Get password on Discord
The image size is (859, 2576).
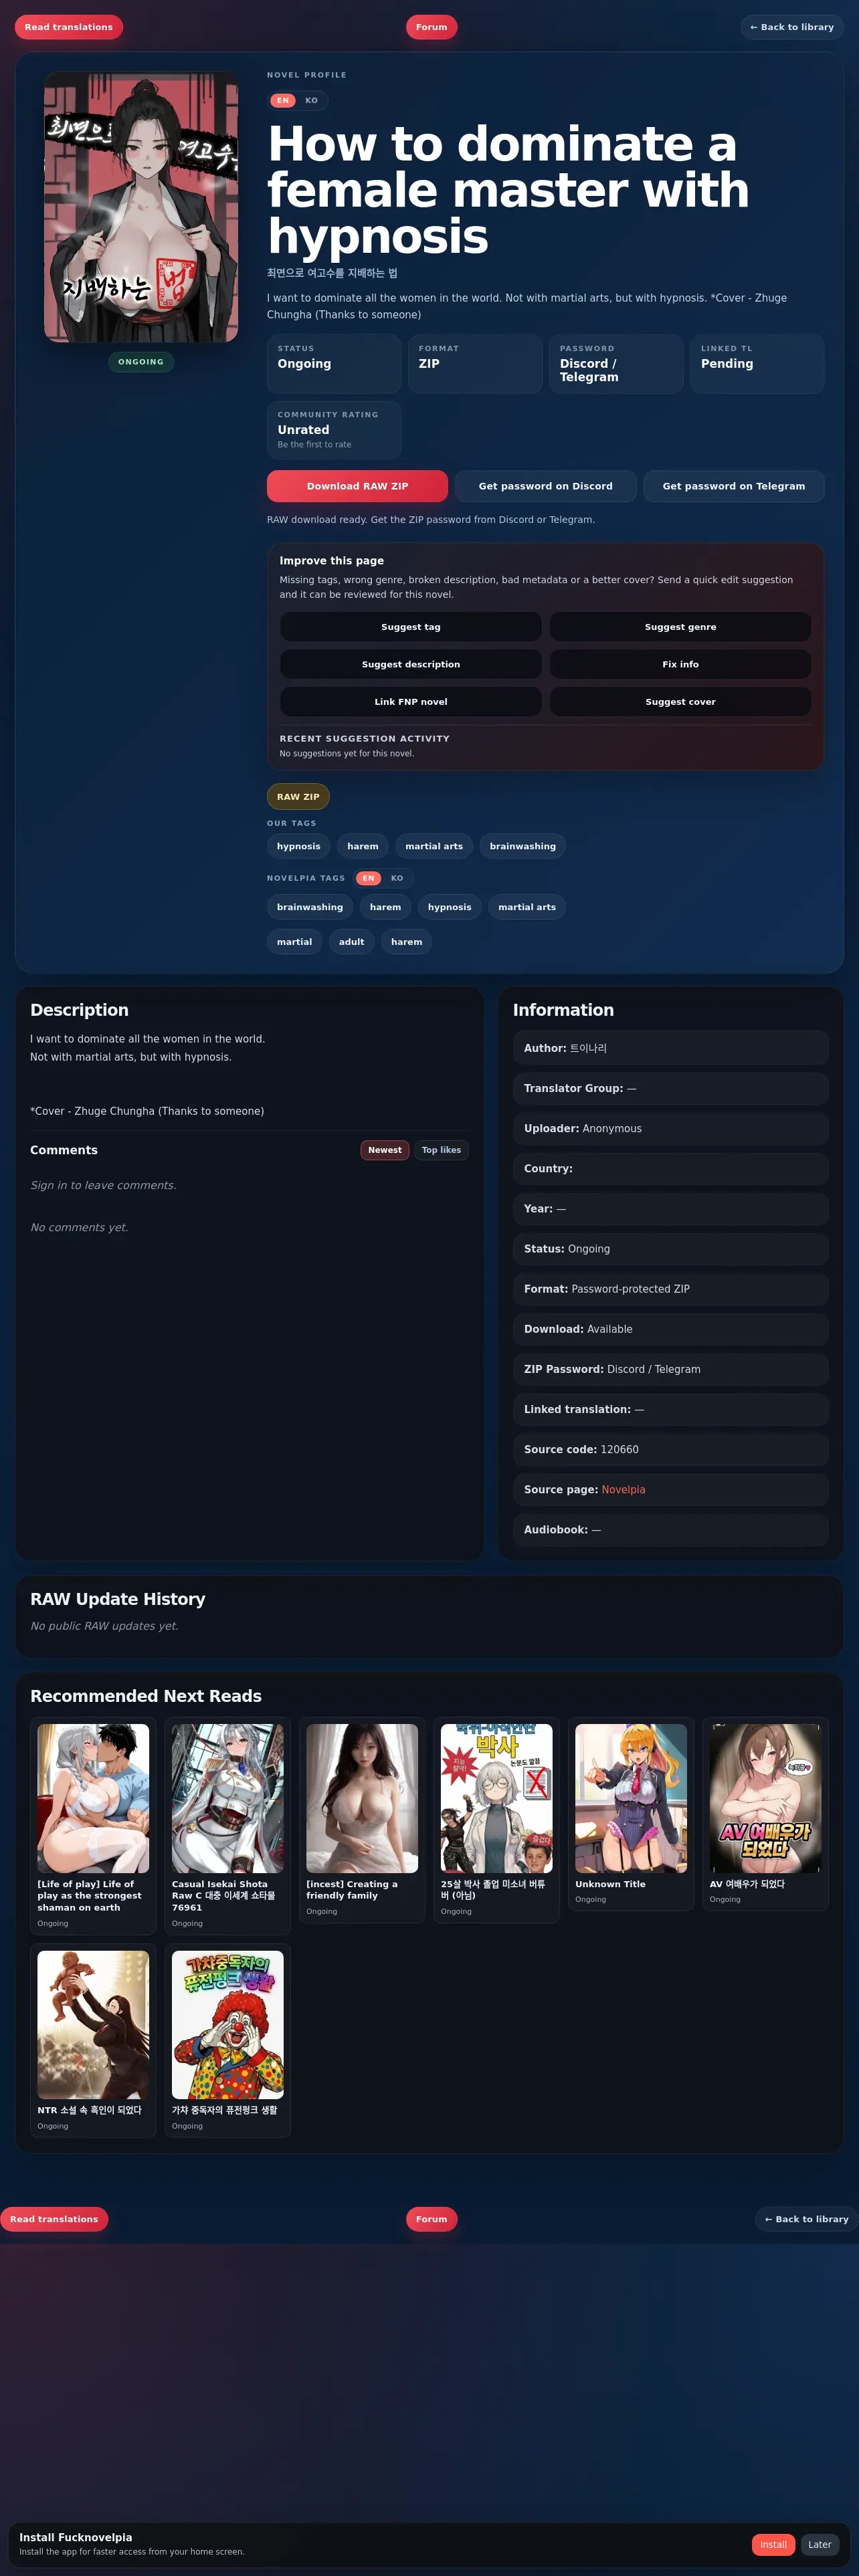click(x=545, y=486)
